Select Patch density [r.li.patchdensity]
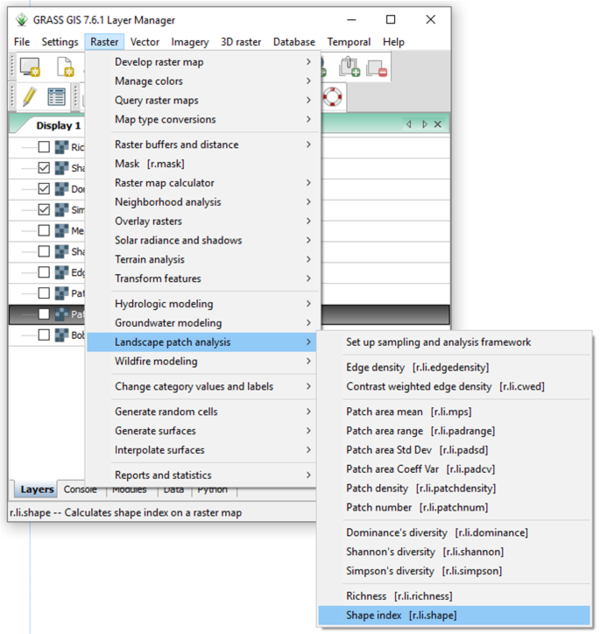The image size is (600, 634). [454, 488]
